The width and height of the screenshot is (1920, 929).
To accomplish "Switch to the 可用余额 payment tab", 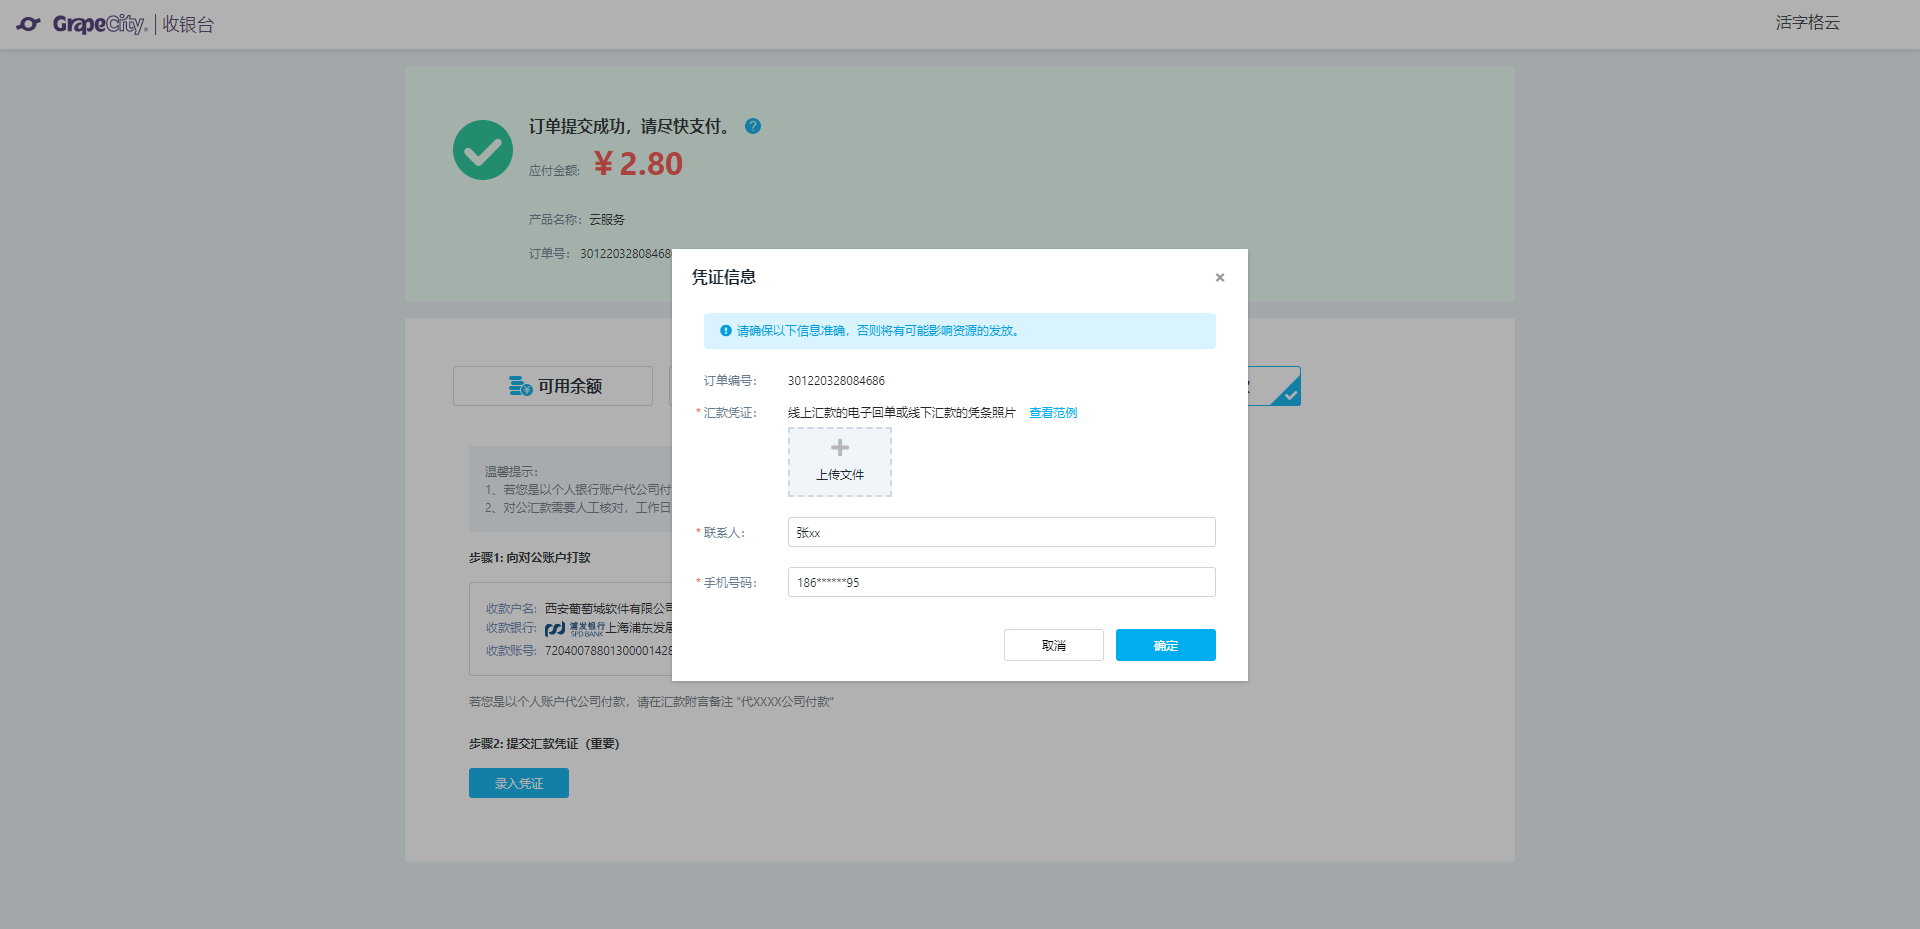I will pos(553,386).
